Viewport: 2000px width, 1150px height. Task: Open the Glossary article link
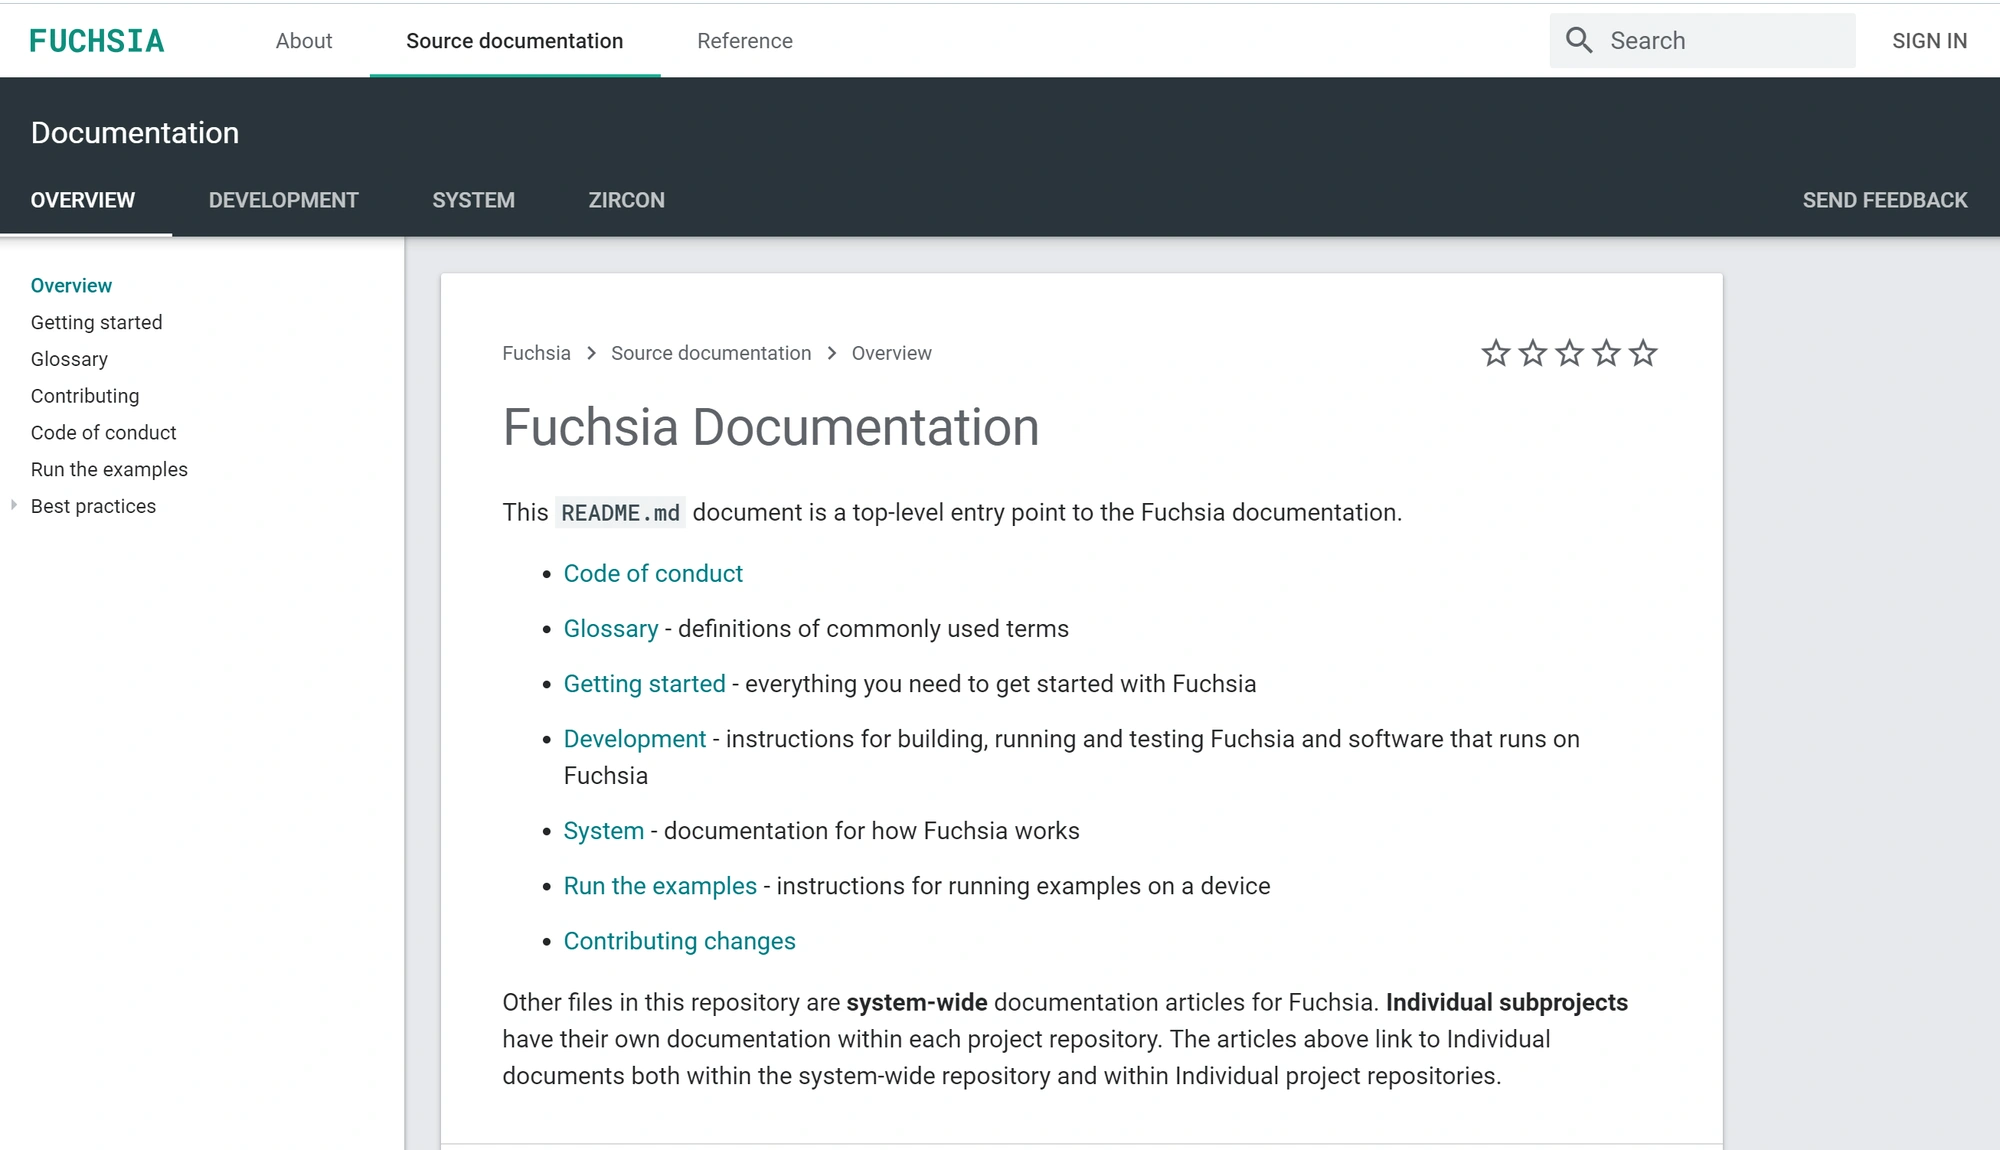tap(611, 629)
